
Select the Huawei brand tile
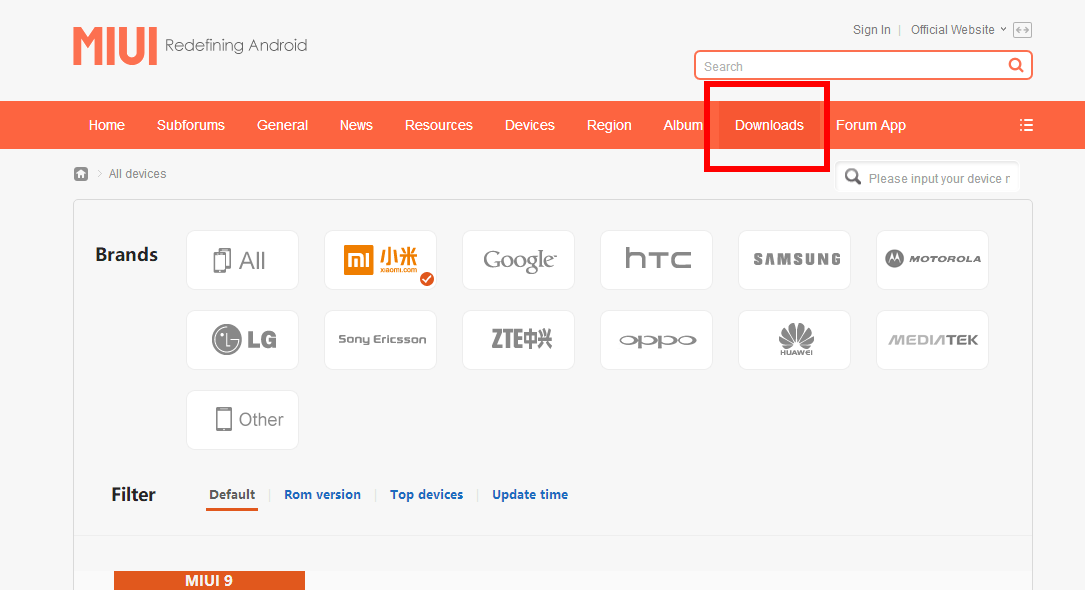coord(794,340)
